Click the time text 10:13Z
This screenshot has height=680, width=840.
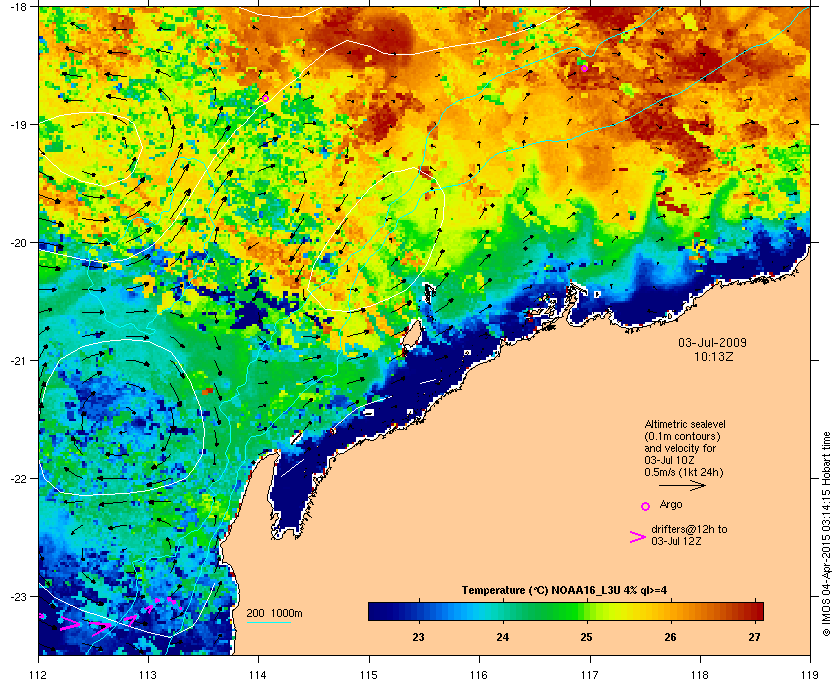(714, 356)
